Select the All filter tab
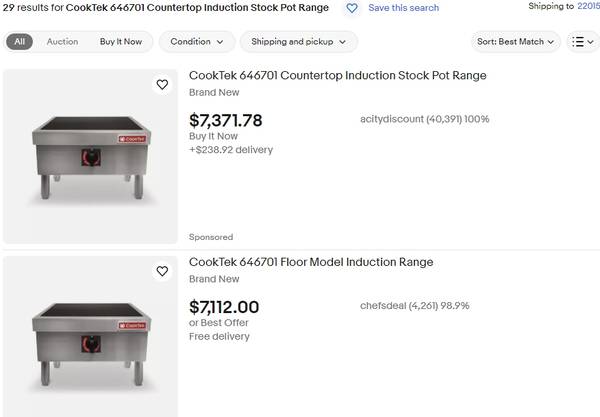 click(x=20, y=42)
